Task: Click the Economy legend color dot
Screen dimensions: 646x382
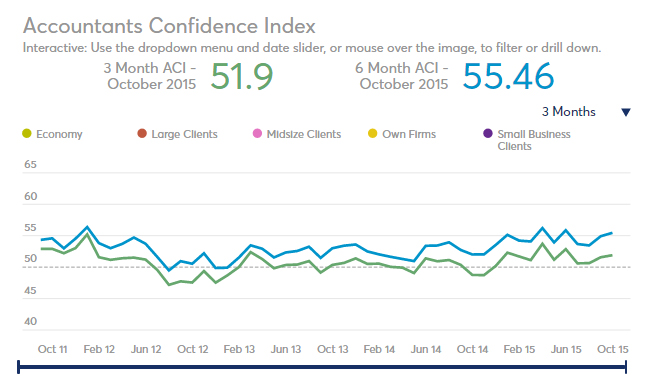Action: point(27,134)
